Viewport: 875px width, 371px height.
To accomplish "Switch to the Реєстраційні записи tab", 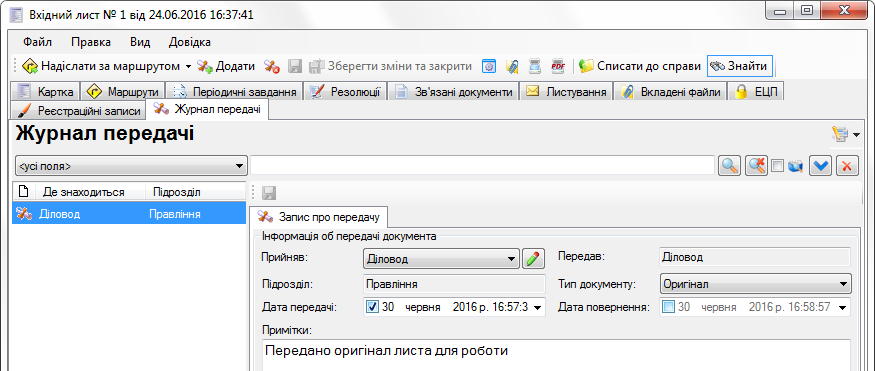I will click(x=79, y=111).
